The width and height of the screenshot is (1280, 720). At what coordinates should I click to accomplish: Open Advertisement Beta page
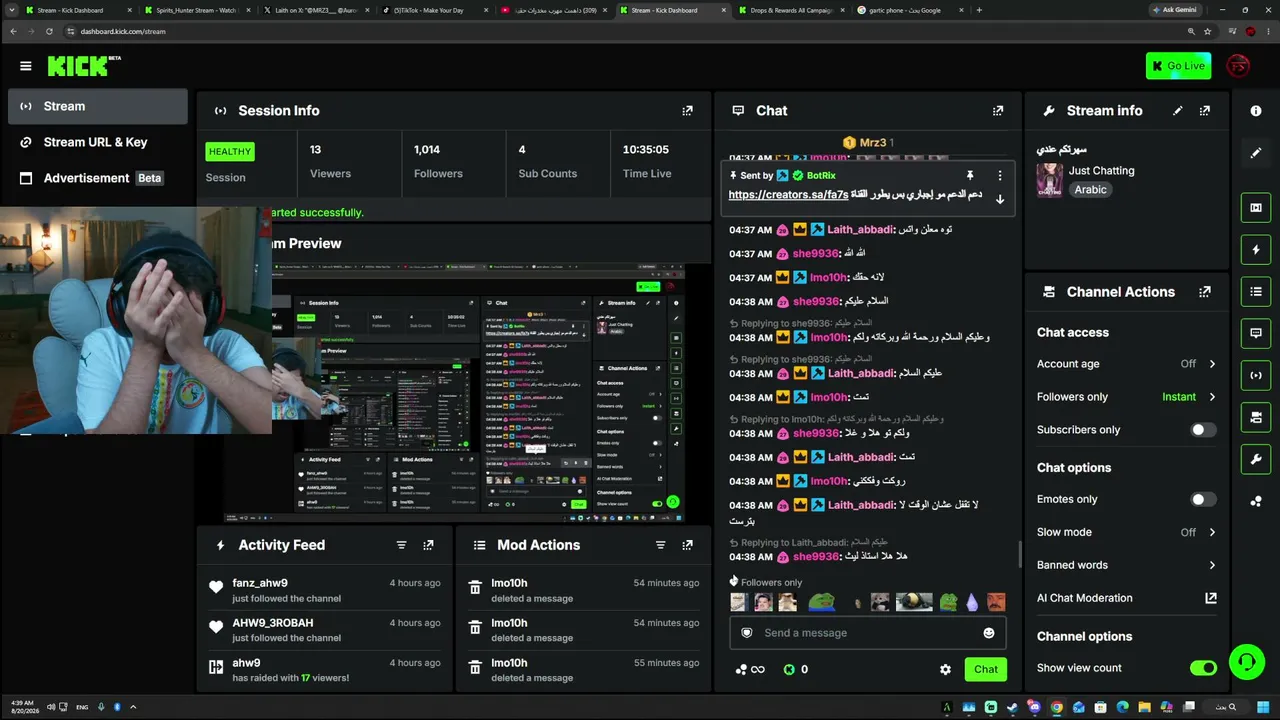coord(97,178)
